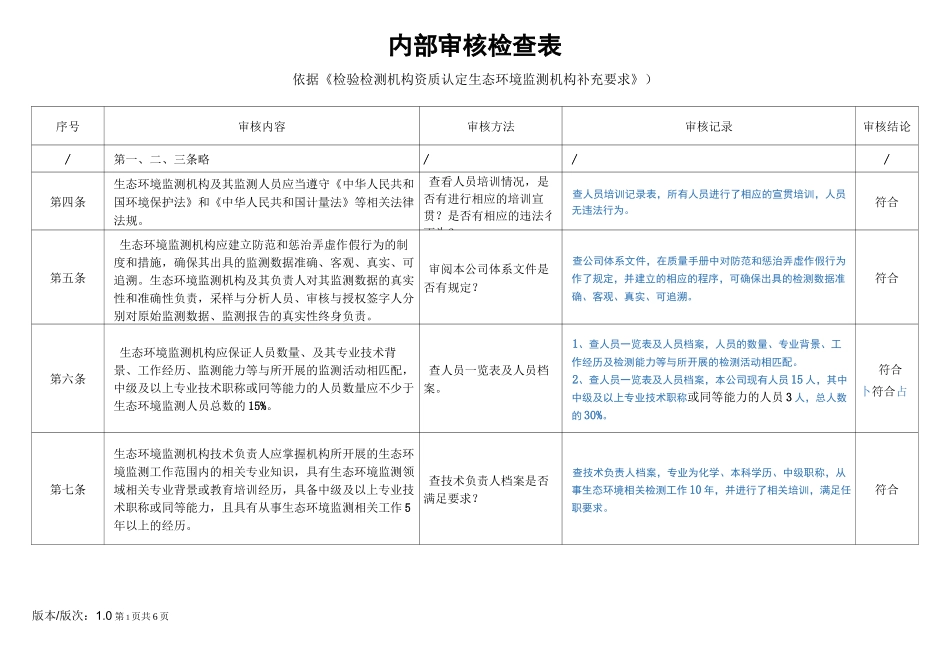
Task: Click the 第四条 row label
Action: pyautogui.click(x=67, y=202)
